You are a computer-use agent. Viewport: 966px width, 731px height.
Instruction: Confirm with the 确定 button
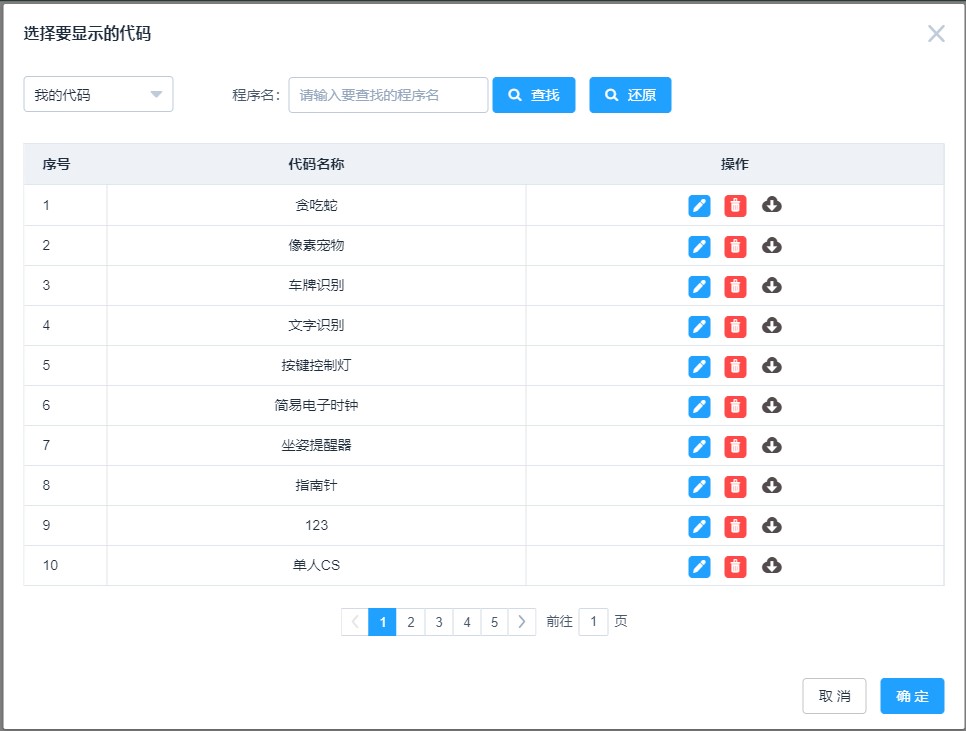click(912, 696)
